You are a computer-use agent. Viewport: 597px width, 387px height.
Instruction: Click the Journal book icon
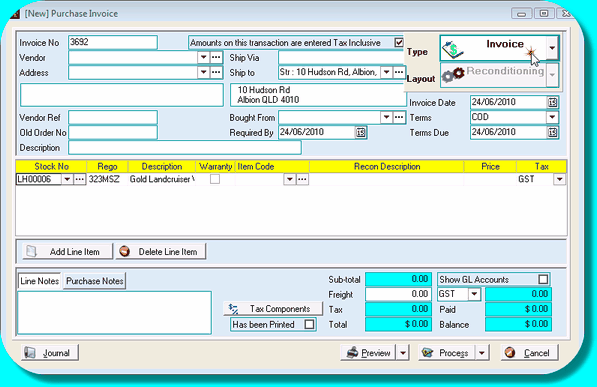pyautogui.click(x=30, y=353)
